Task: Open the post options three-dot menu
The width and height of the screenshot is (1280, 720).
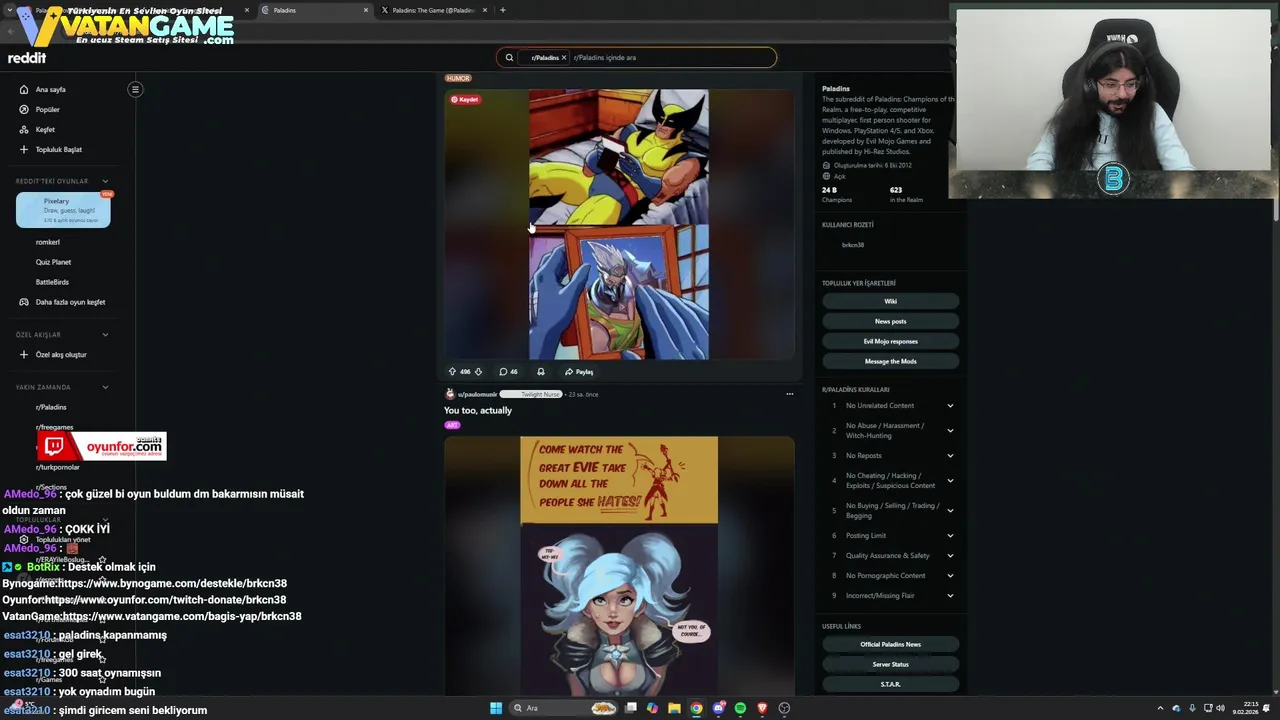Action: pyautogui.click(x=789, y=394)
